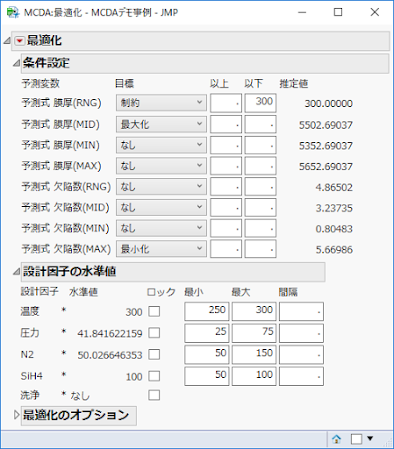Close the MCDA:最適化 window

pyautogui.click(x=375, y=12)
